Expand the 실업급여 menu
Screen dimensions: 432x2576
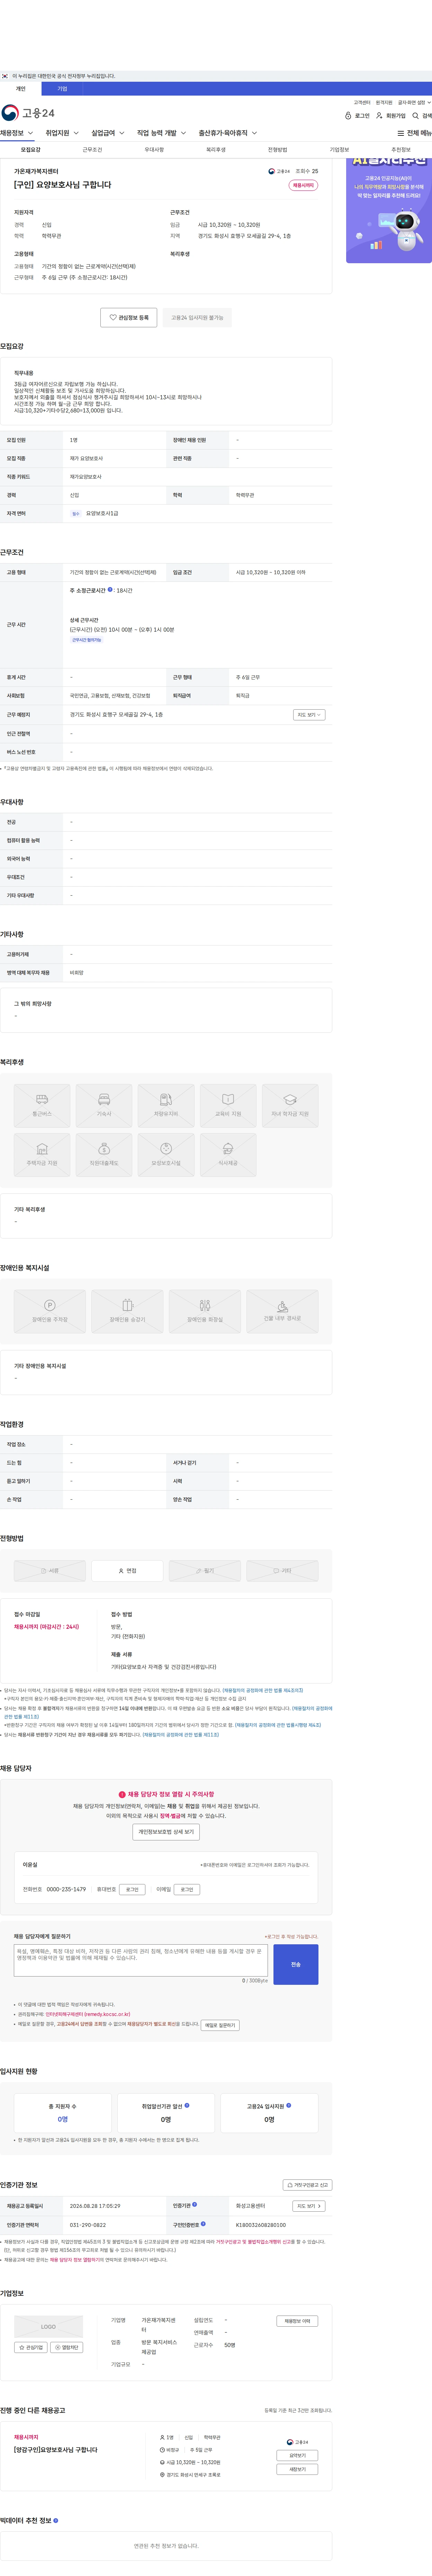click(x=108, y=133)
